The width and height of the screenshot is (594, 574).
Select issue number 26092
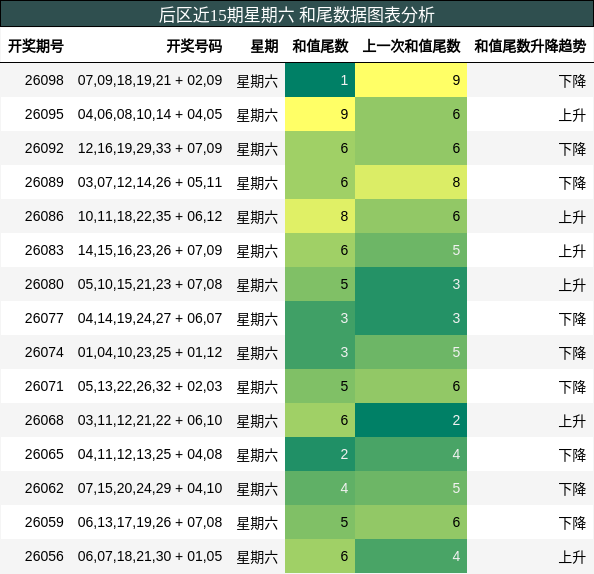tap(44, 148)
